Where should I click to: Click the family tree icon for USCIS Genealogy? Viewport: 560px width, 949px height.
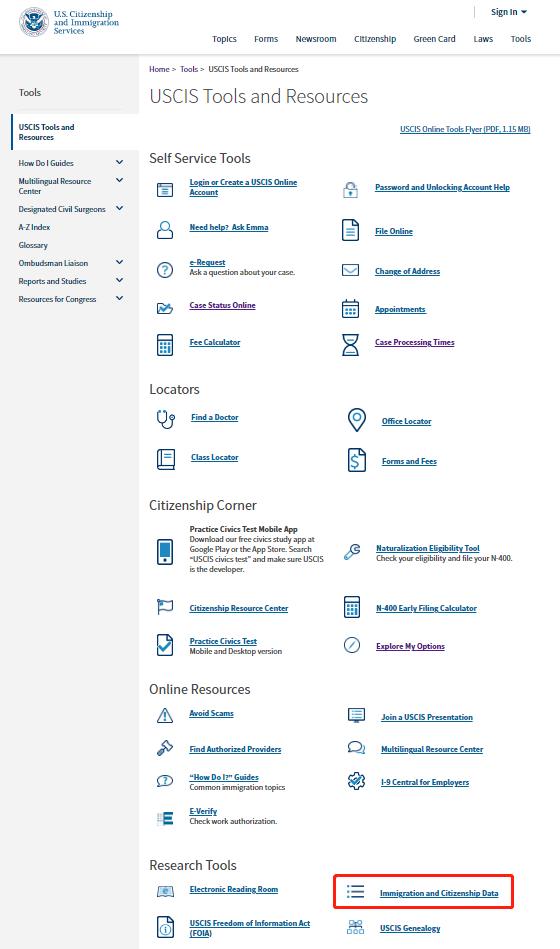click(355, 927)
